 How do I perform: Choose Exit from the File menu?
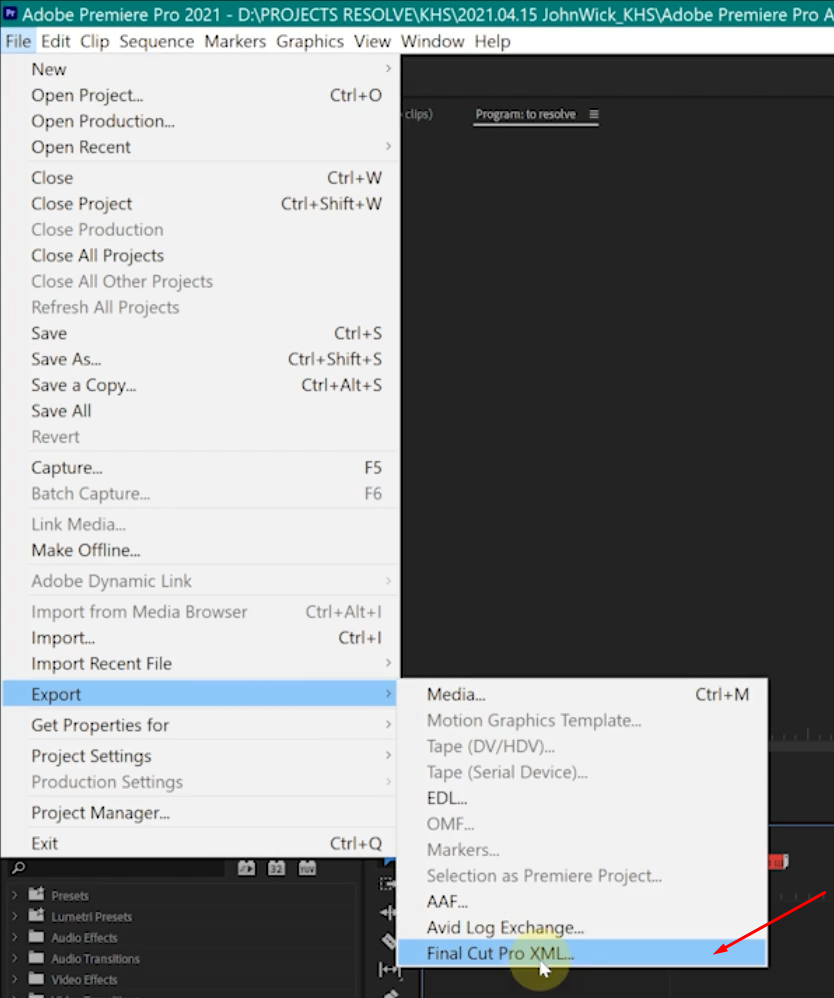200,843
